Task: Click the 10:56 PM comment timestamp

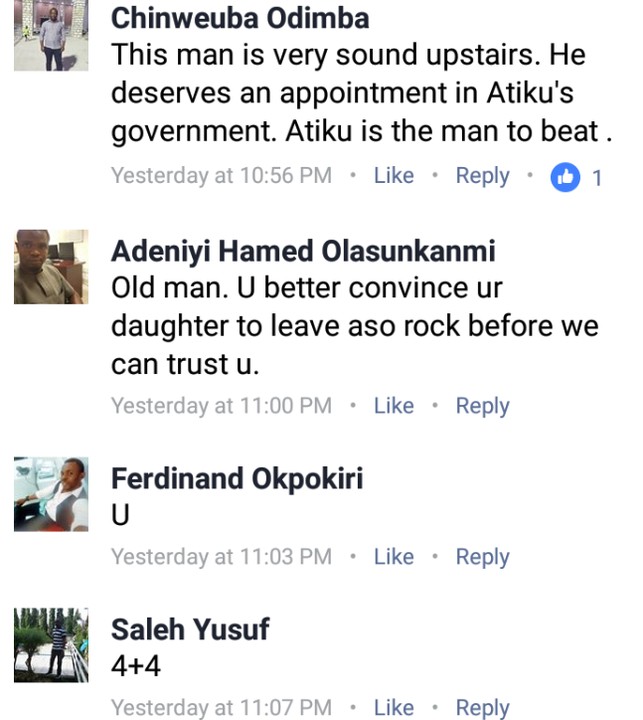Action: pos(221,176)
